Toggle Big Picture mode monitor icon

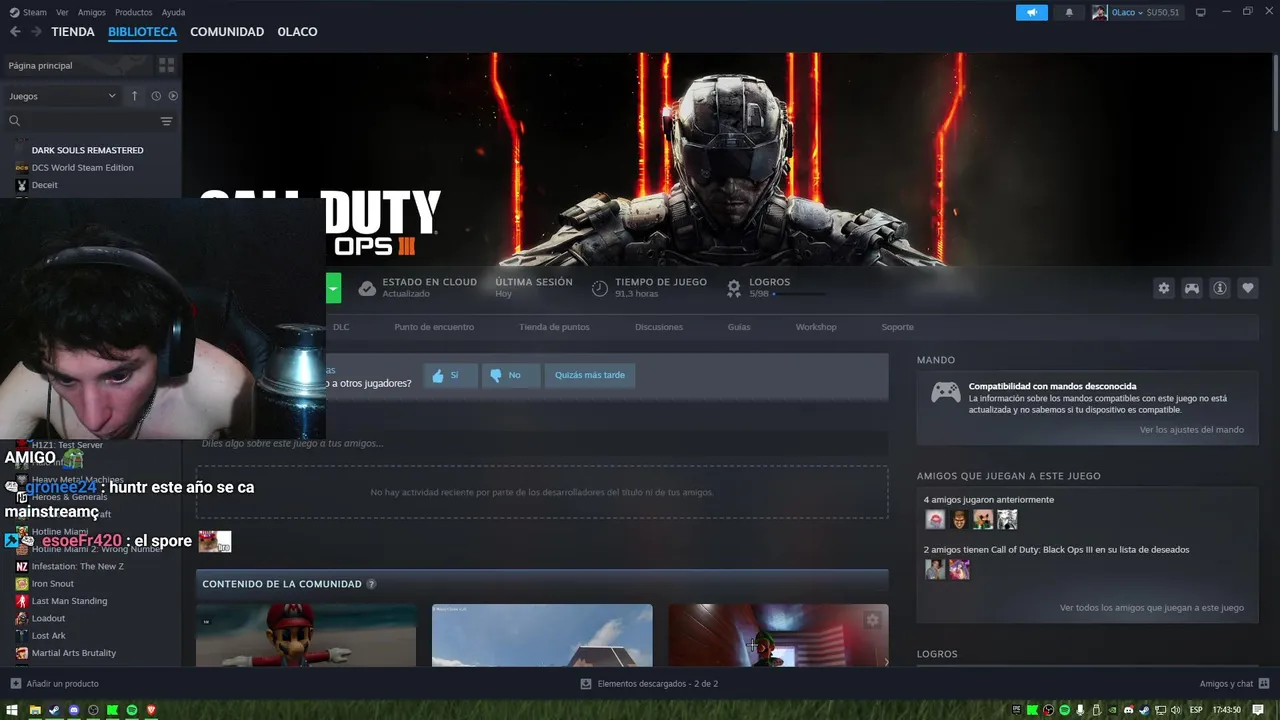pos(1201,12)
